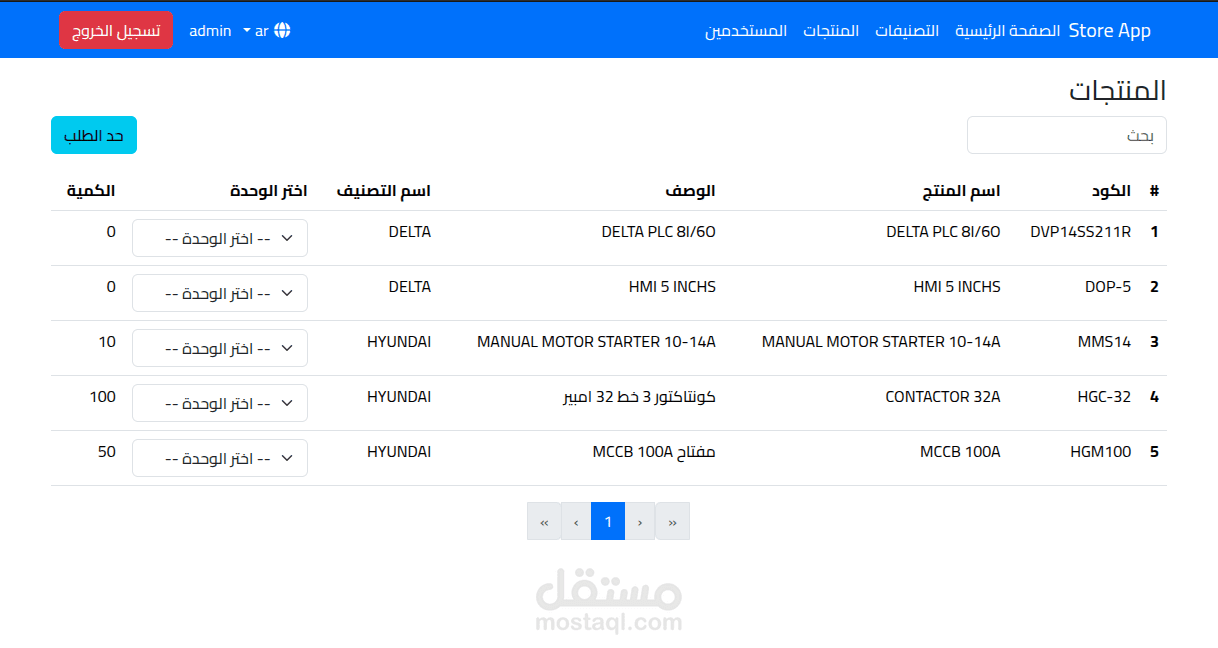Click the حد الطلب button
The width and height of the screenshot is (1218, 648).
(94, 135)
